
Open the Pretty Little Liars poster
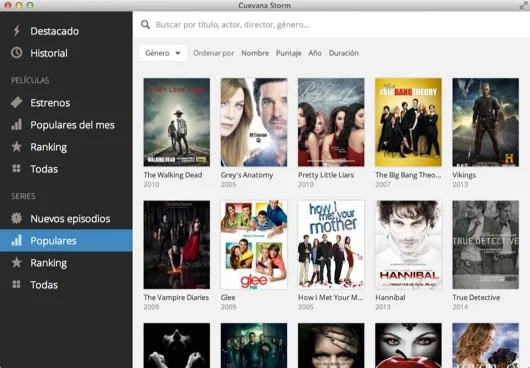pyautogui.click(x=331, y=122)
